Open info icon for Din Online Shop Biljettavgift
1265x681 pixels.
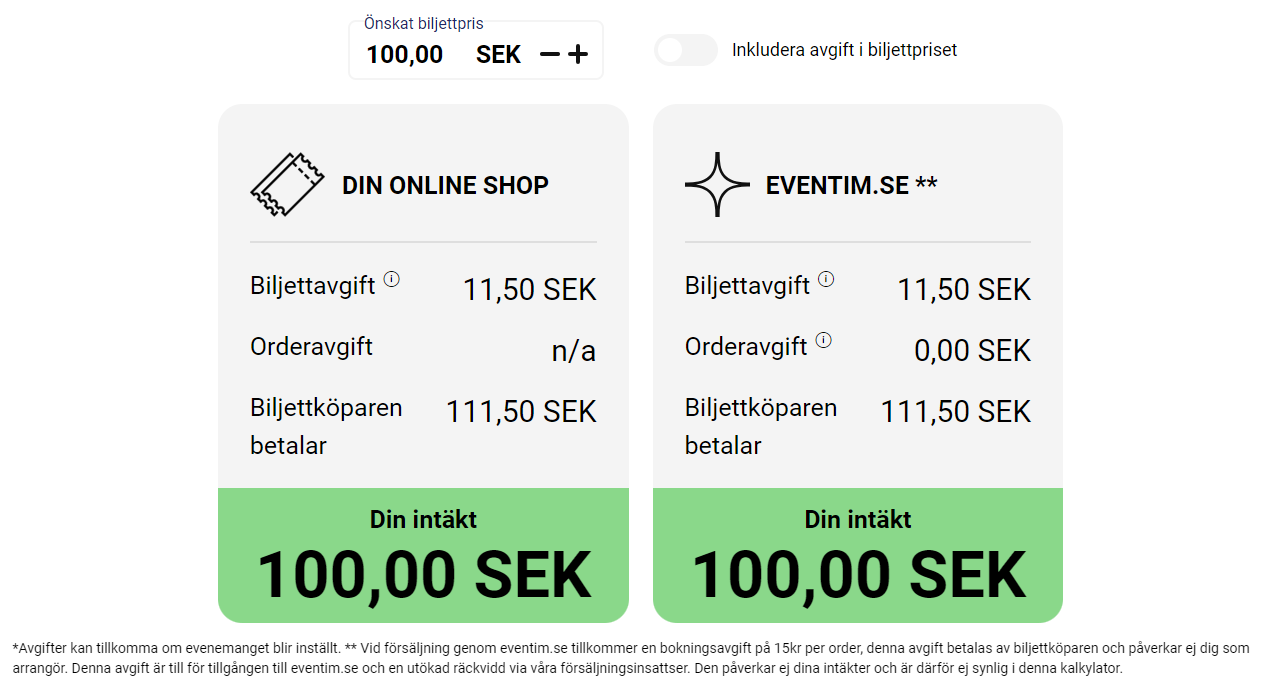point(392,280)
